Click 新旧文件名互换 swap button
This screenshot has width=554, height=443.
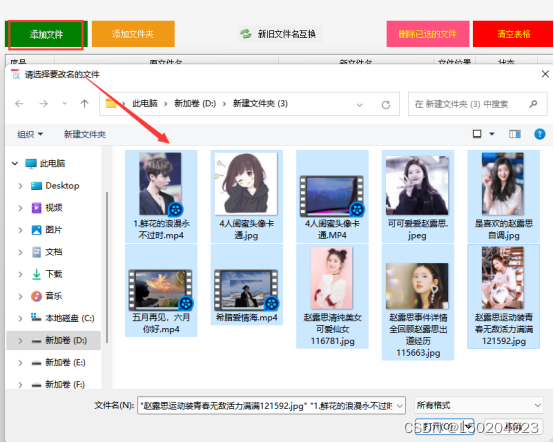[280, 34]
